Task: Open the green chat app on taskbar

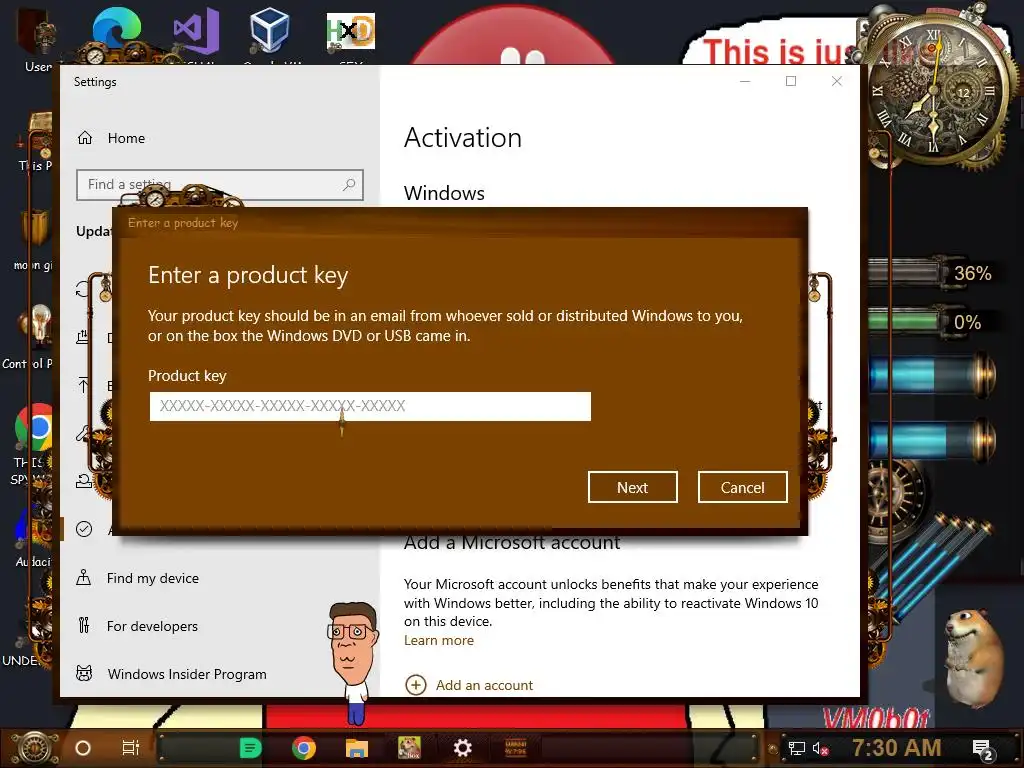Action: coord(251,748)
